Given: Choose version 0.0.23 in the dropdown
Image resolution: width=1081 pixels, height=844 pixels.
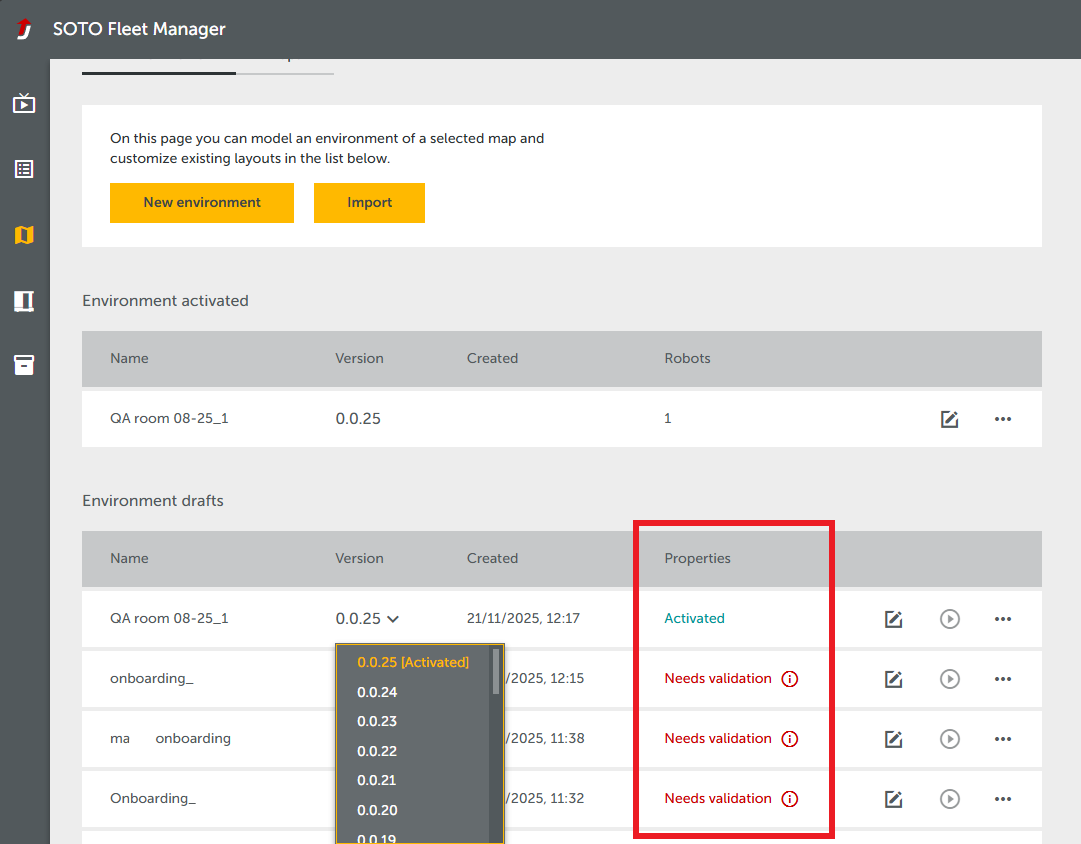Looking at the screenshot, I should pos(377,721).
